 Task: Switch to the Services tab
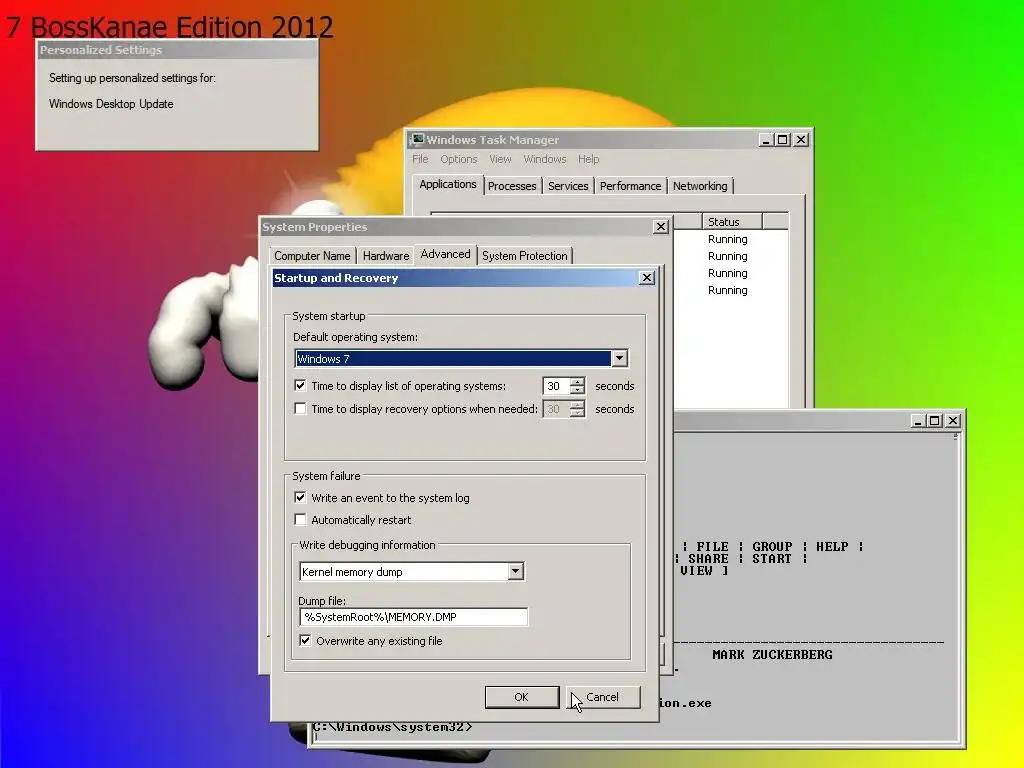click(568, 186)
